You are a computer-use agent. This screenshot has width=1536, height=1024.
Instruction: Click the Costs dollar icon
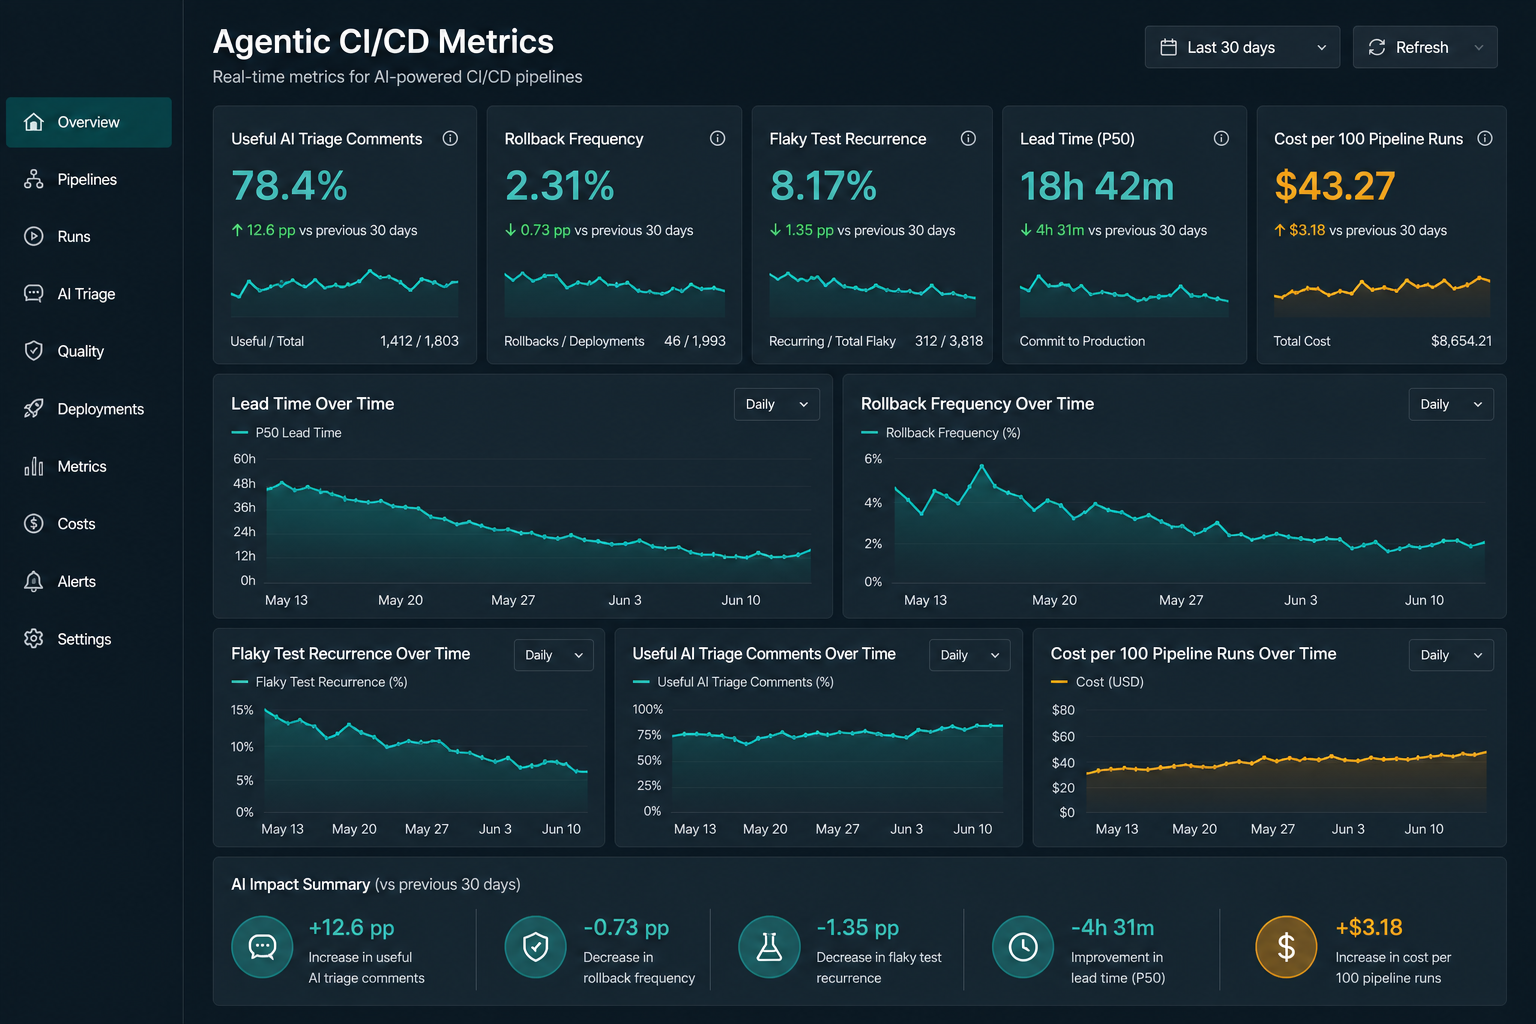click(34, 524)
